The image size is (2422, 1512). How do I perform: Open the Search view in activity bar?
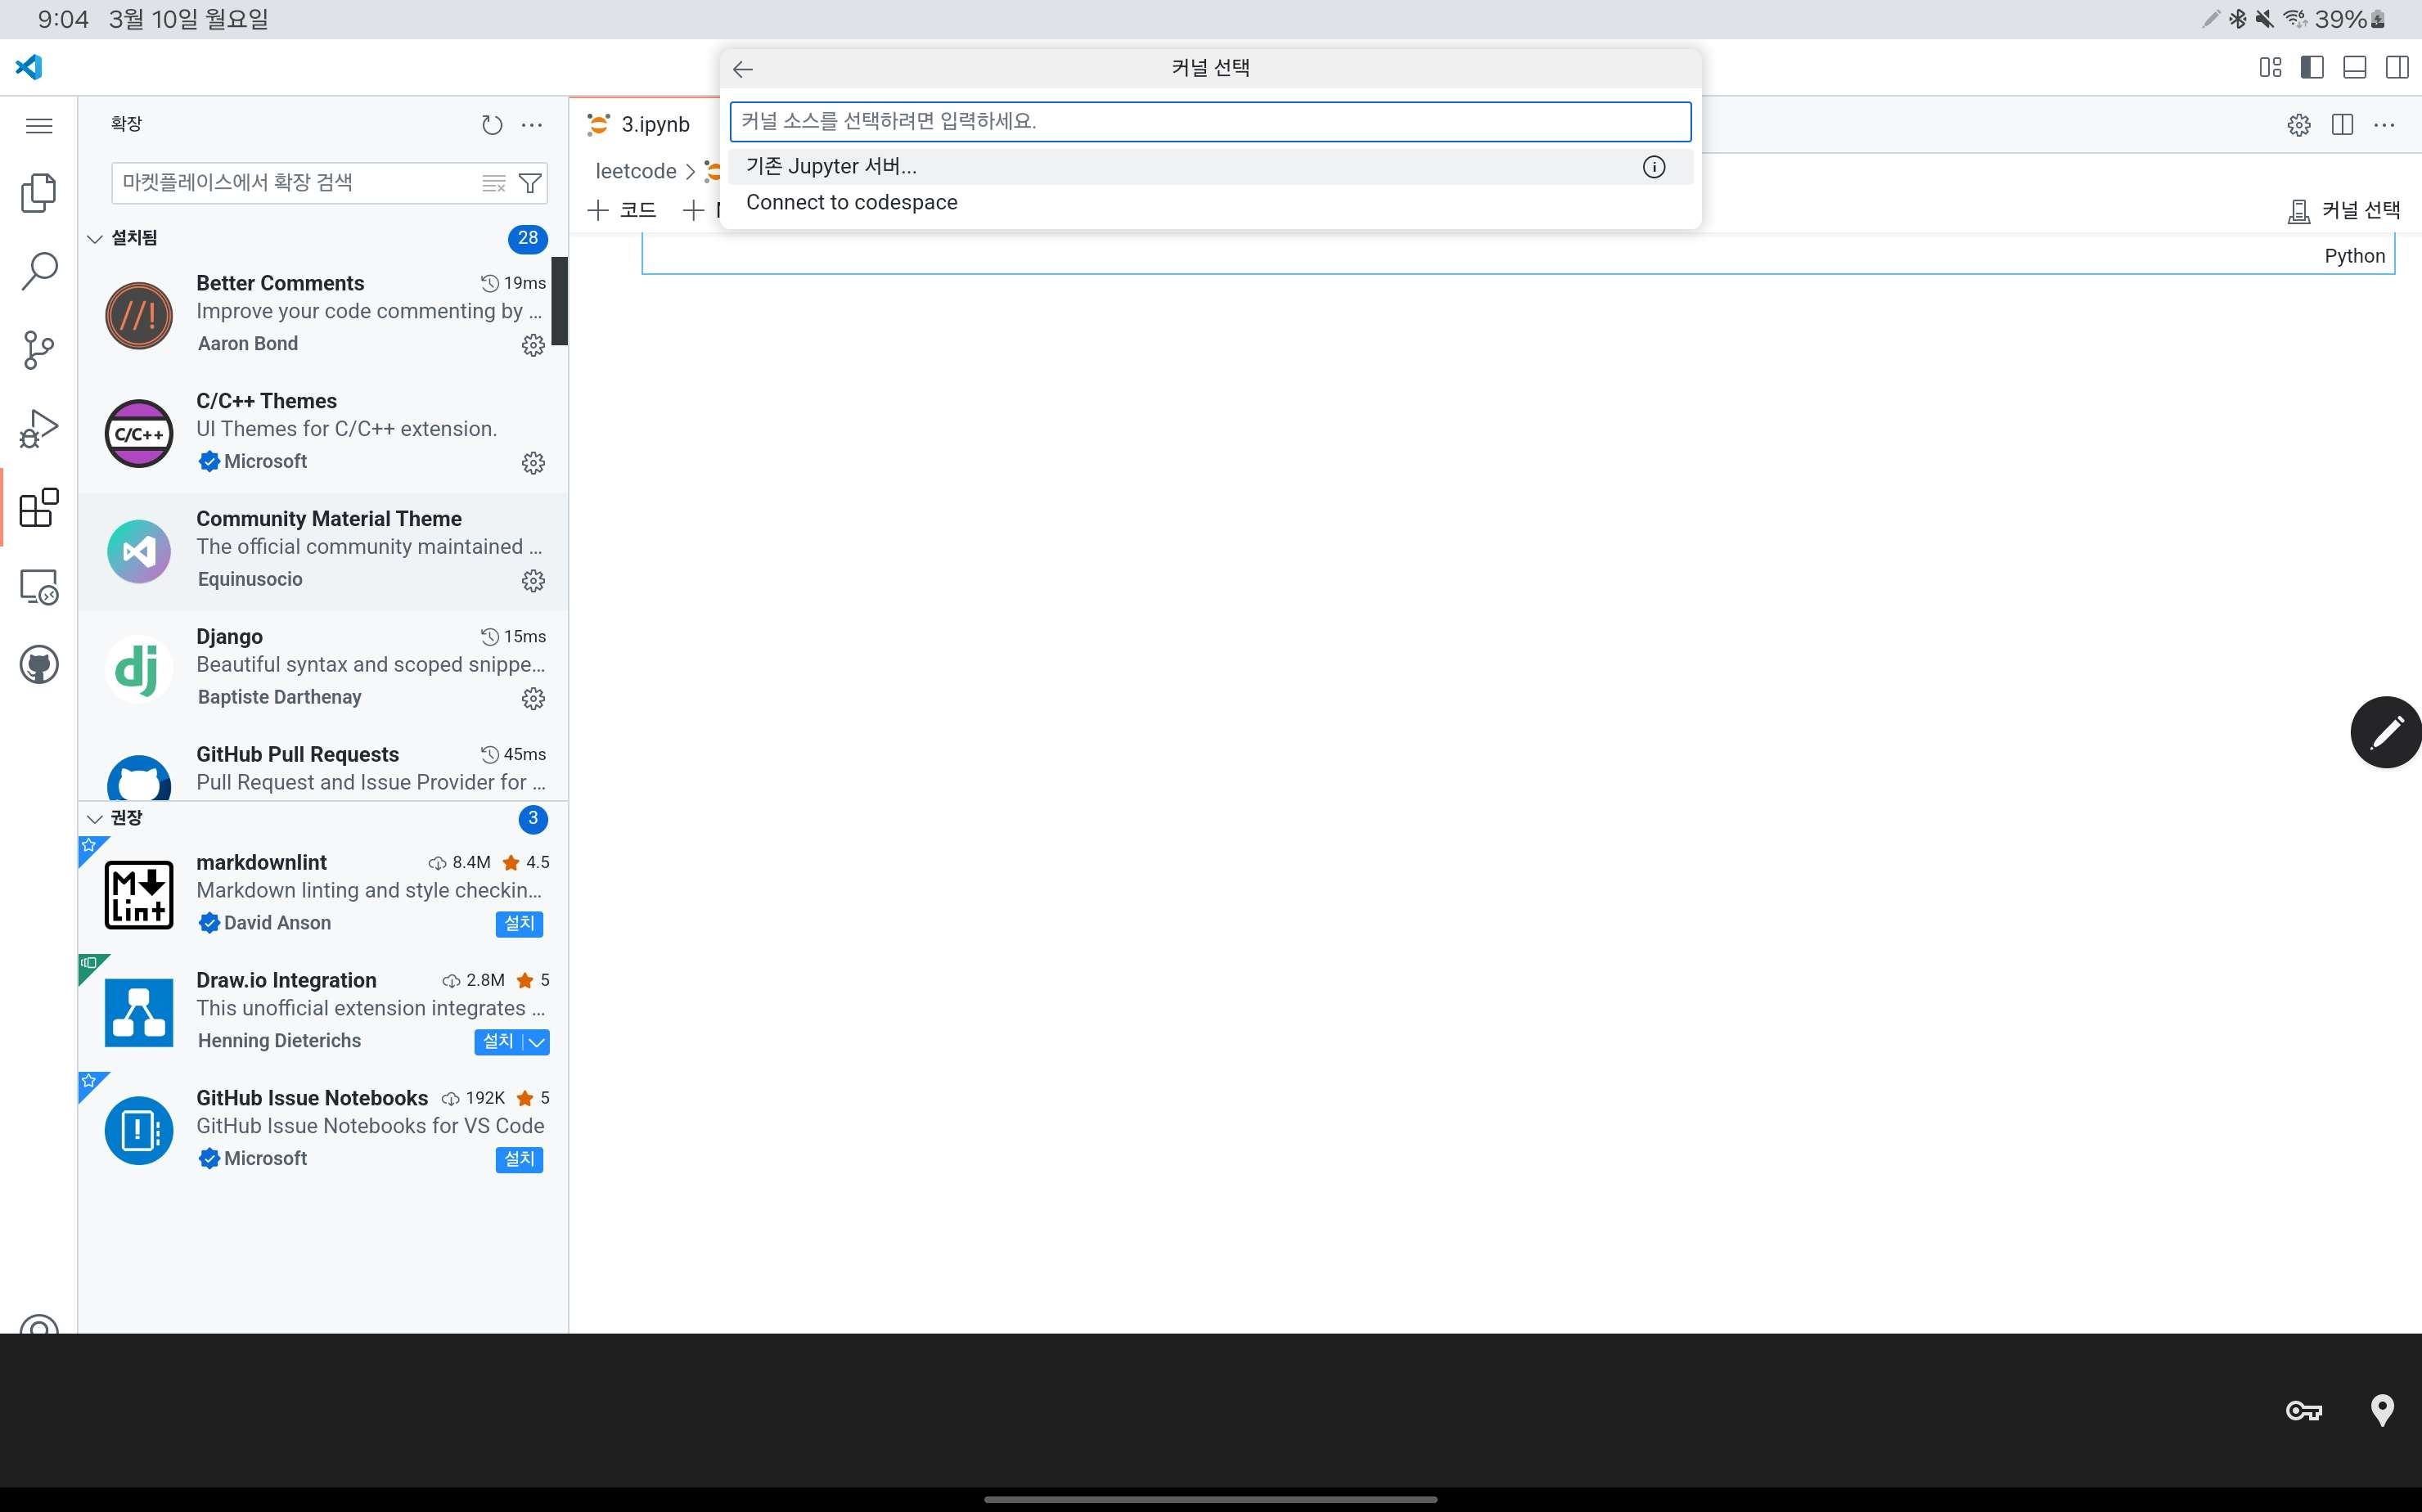tap(39, 270)
